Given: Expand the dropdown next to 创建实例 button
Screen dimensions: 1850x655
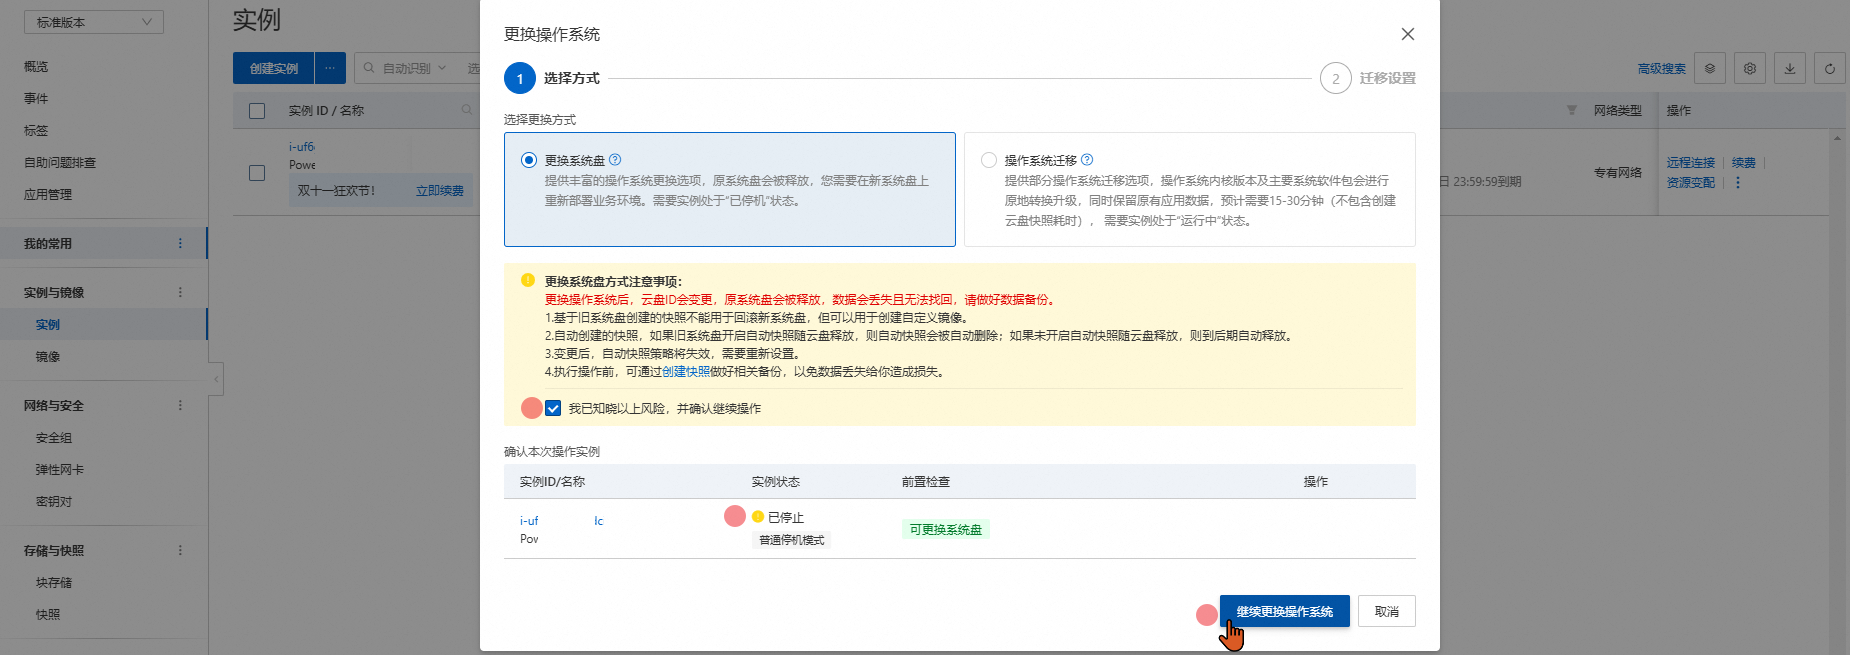Looking at the screenshot, I should tap(330, 68).
